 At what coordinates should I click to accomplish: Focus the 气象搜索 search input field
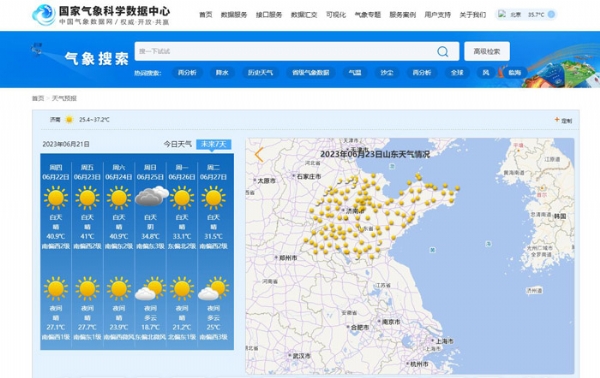[285, 51]
